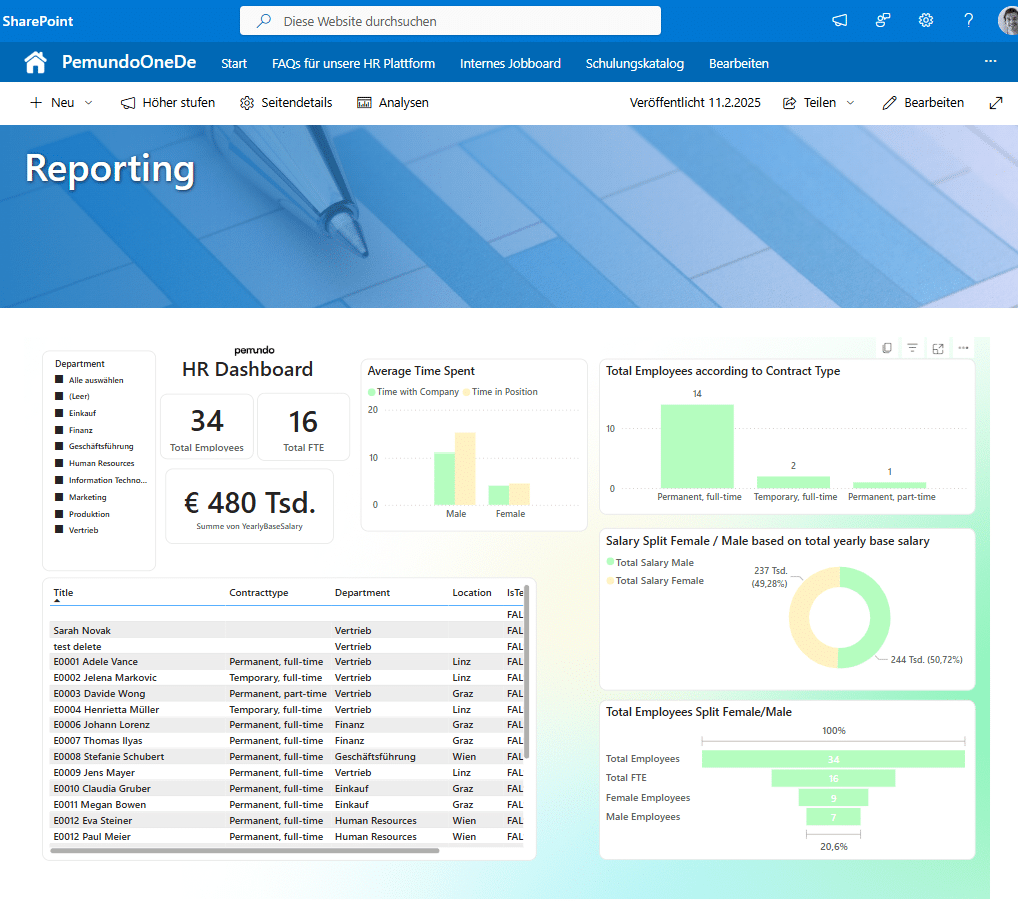Toggle the Produktion department checkbox
The height and width of the screenshot is (902, 1018).
click(59, 513)
